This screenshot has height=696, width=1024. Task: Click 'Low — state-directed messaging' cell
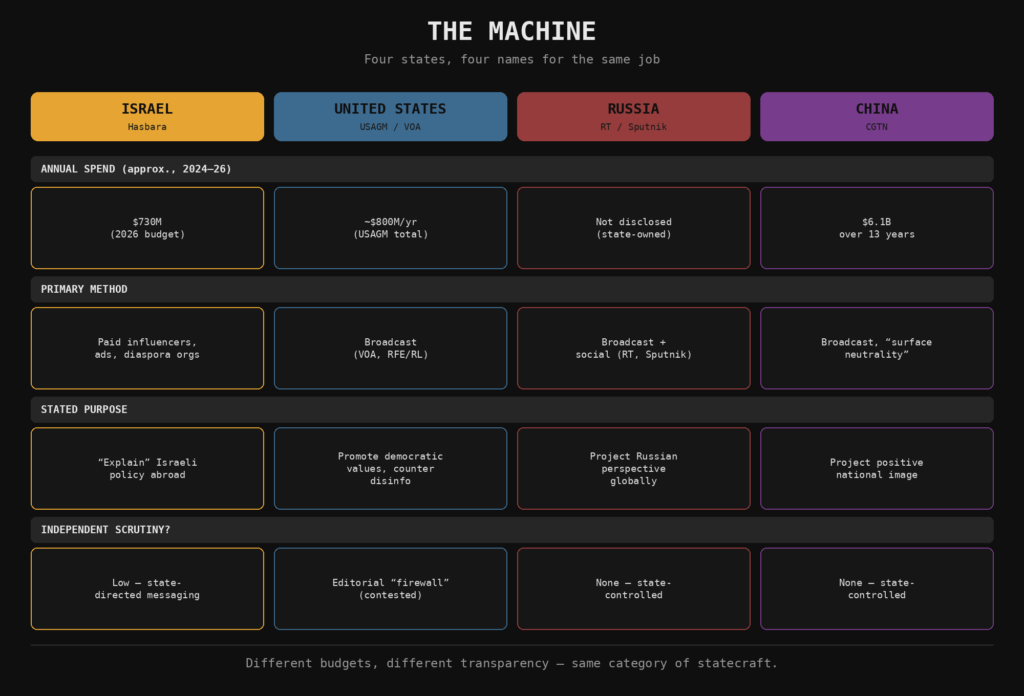148,588
